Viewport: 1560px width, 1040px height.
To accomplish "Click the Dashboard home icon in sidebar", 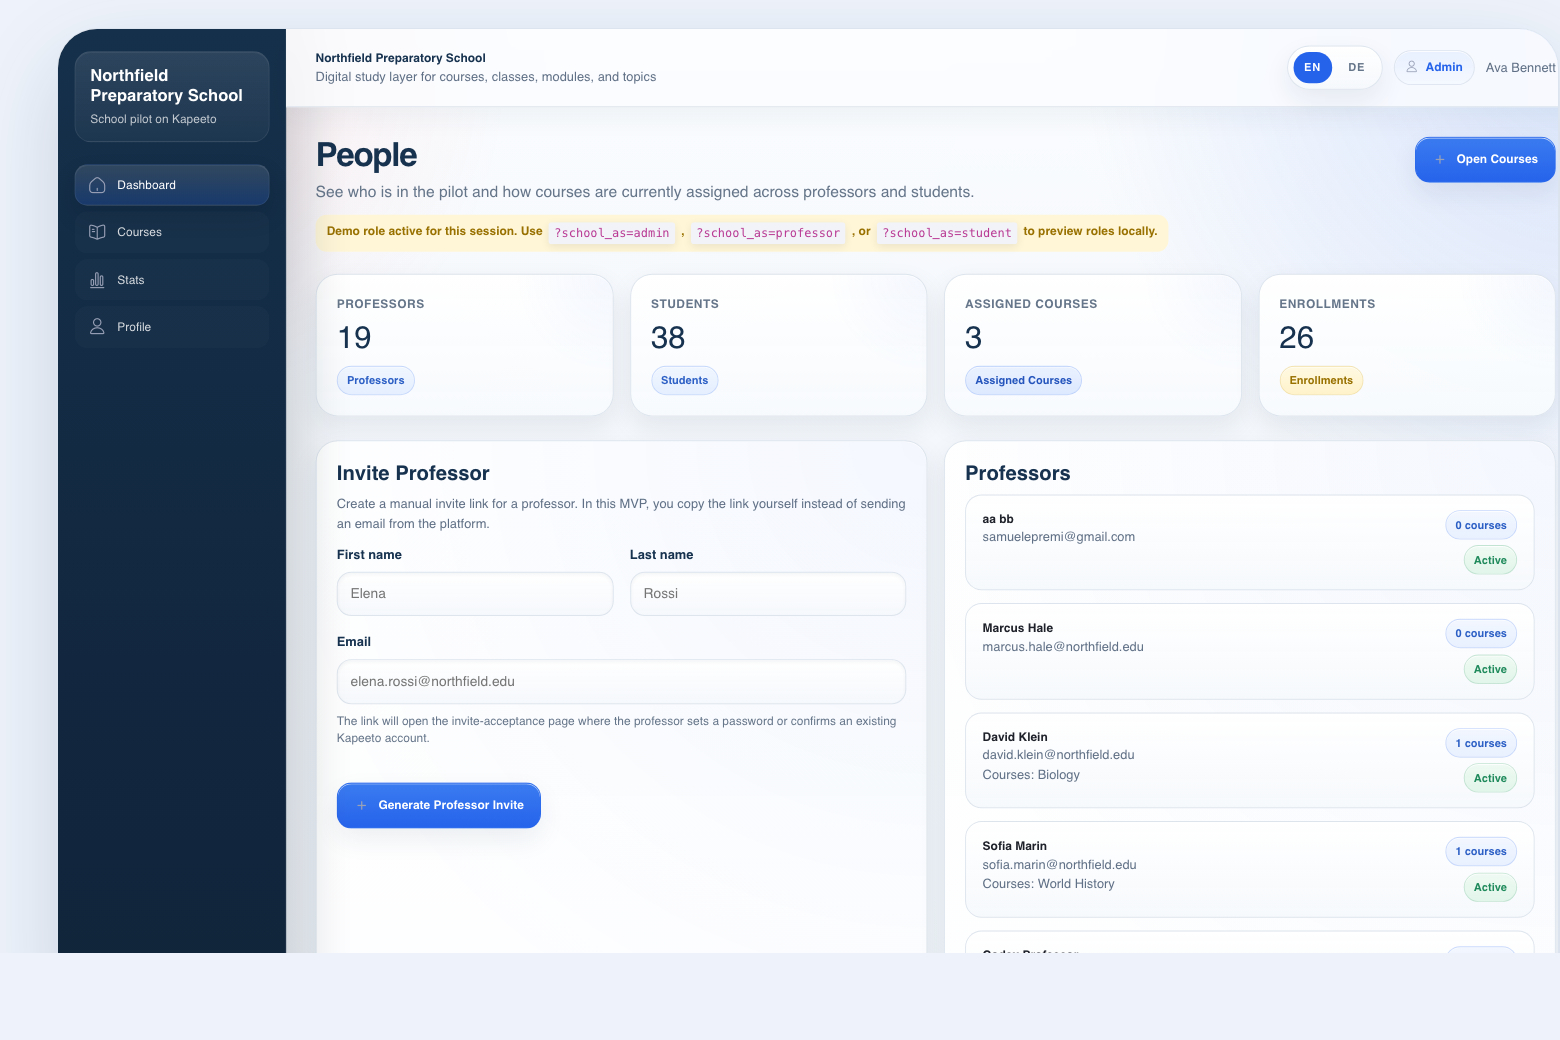I will point(97,185).
